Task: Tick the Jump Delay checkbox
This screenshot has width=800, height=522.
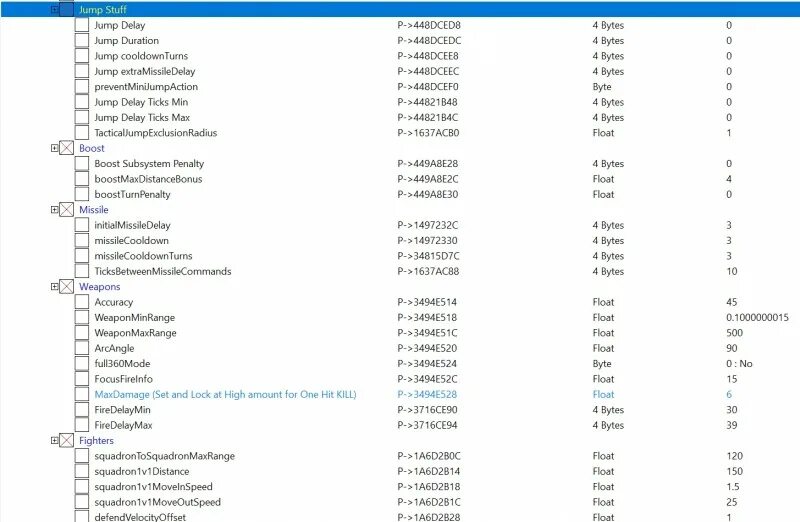Action: coord(82,25)
